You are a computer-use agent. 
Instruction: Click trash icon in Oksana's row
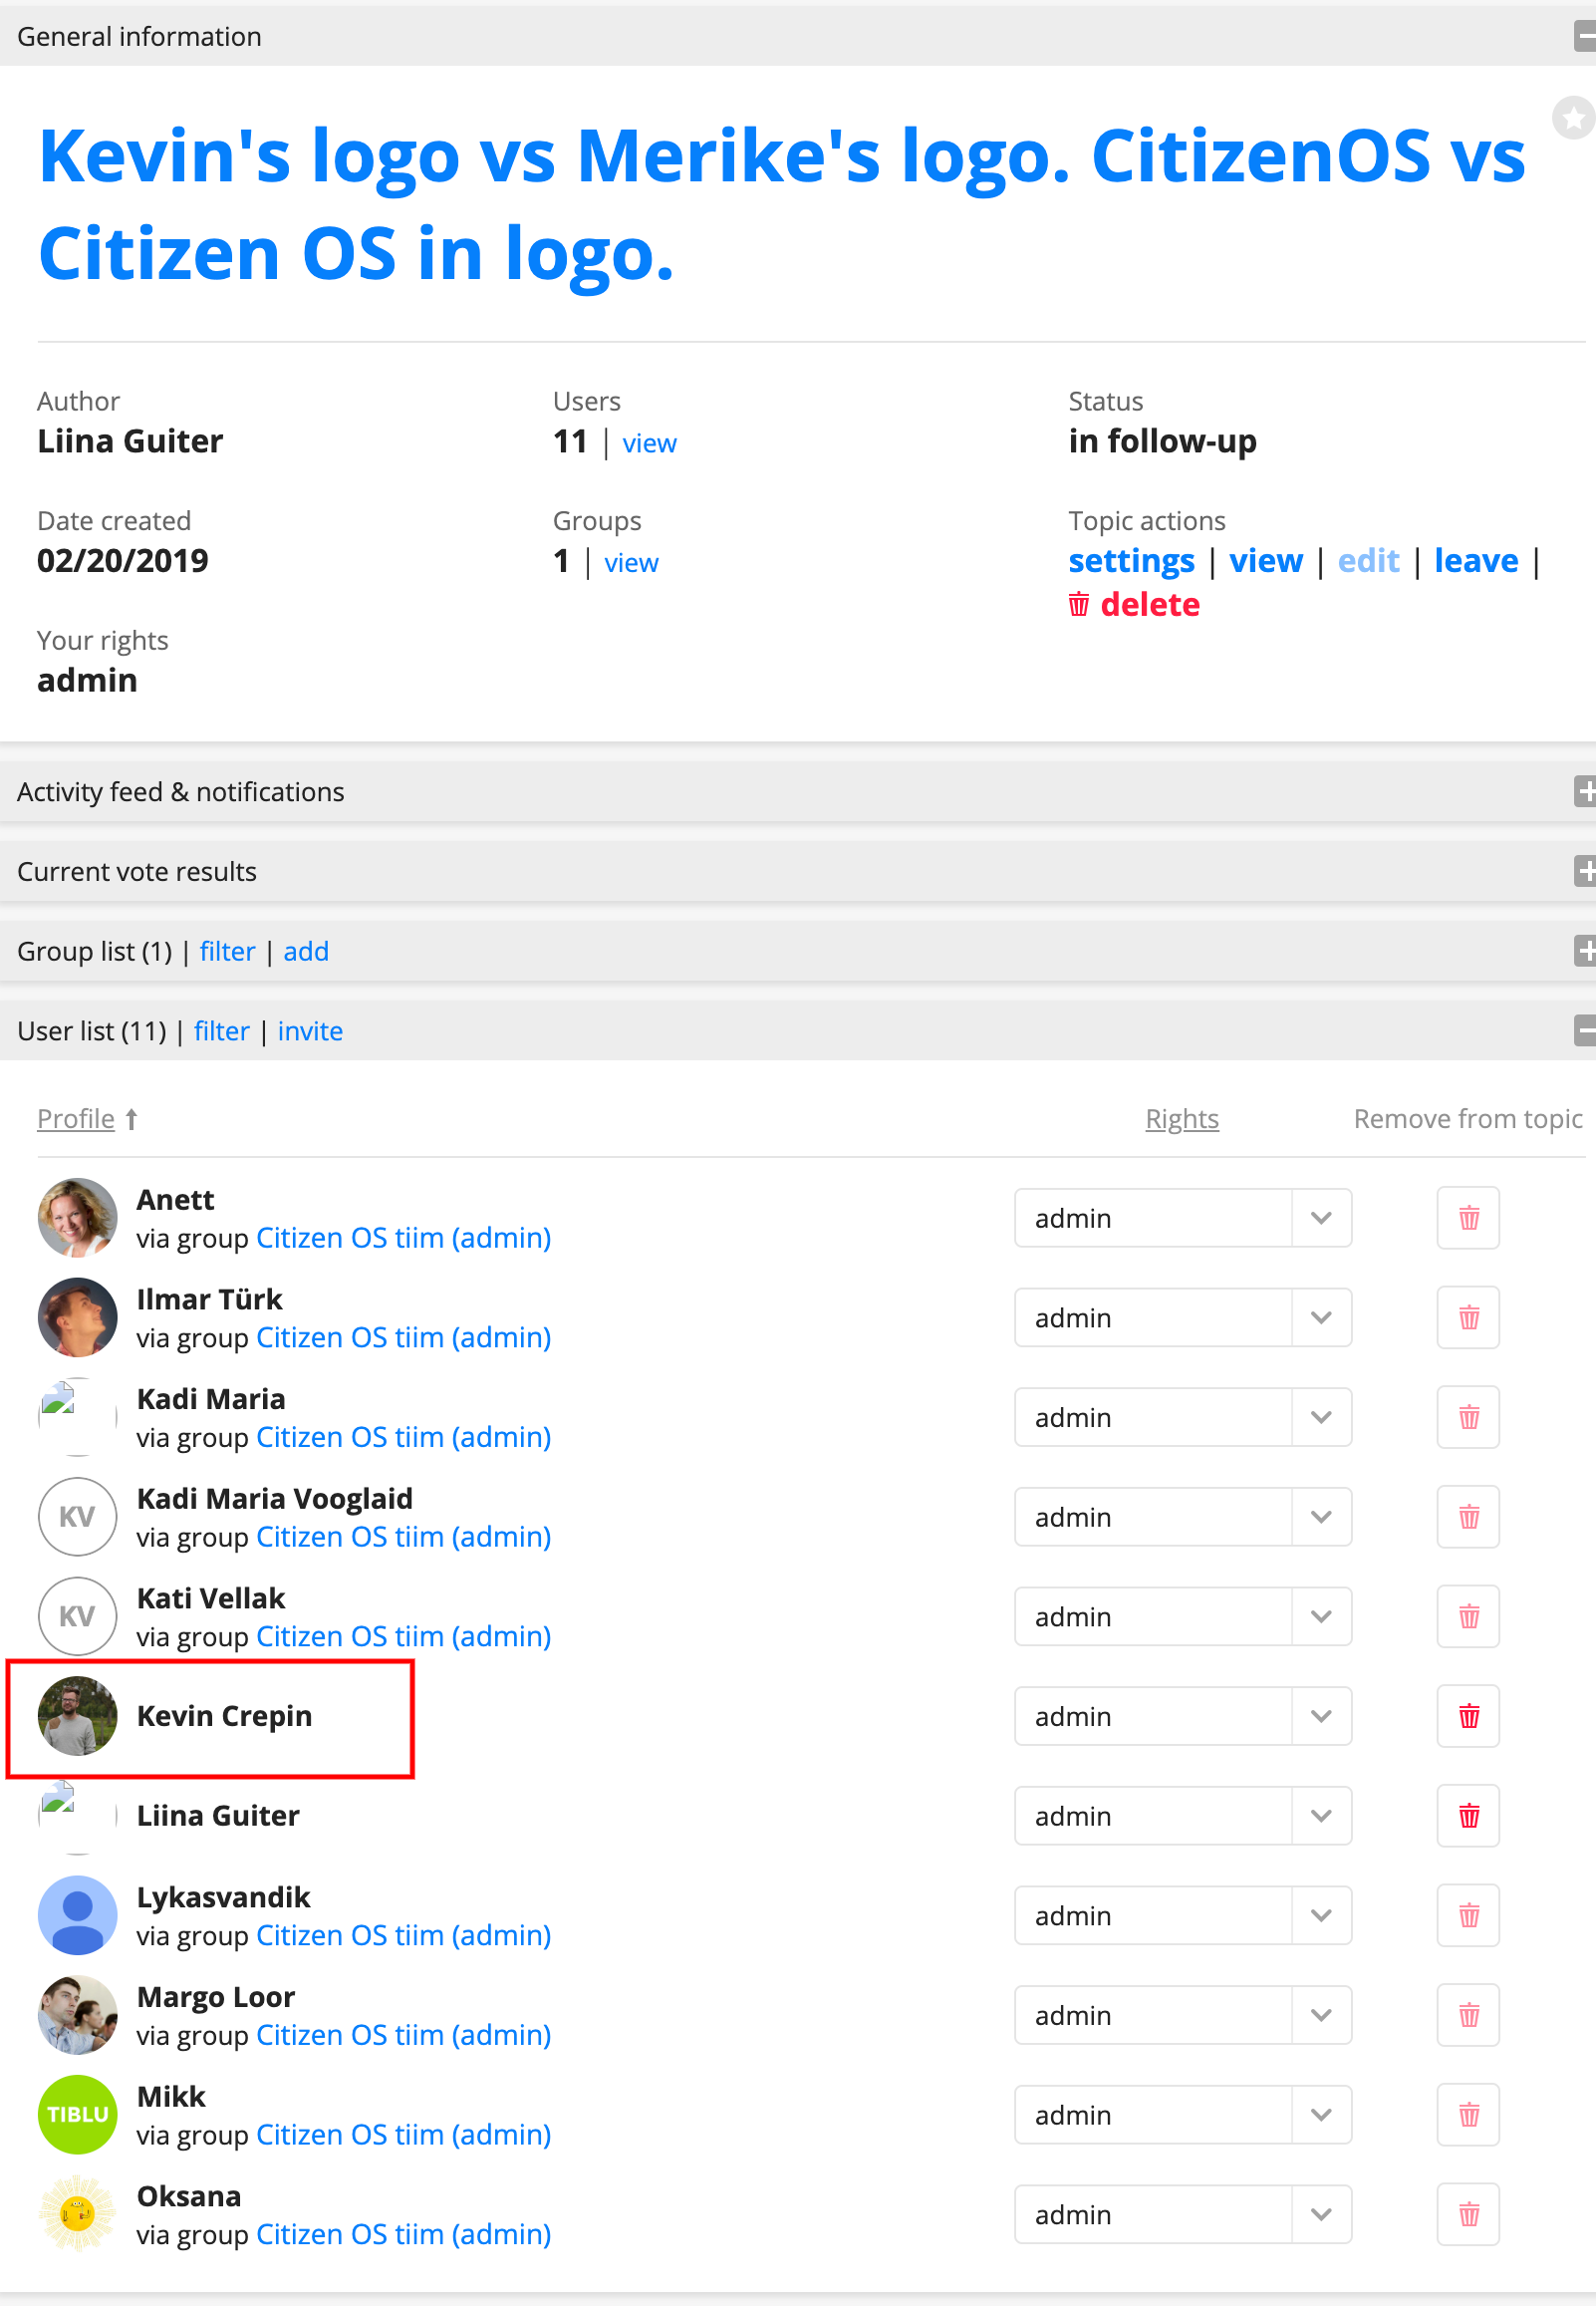pos(1468,2214)
